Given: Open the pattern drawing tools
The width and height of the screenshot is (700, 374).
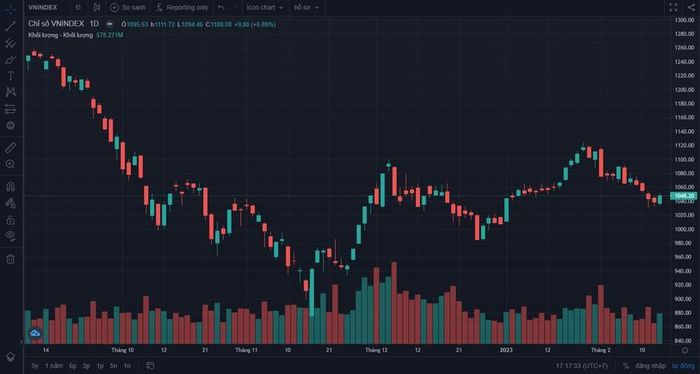Looking at the screenshot, I should pos(11,92).
